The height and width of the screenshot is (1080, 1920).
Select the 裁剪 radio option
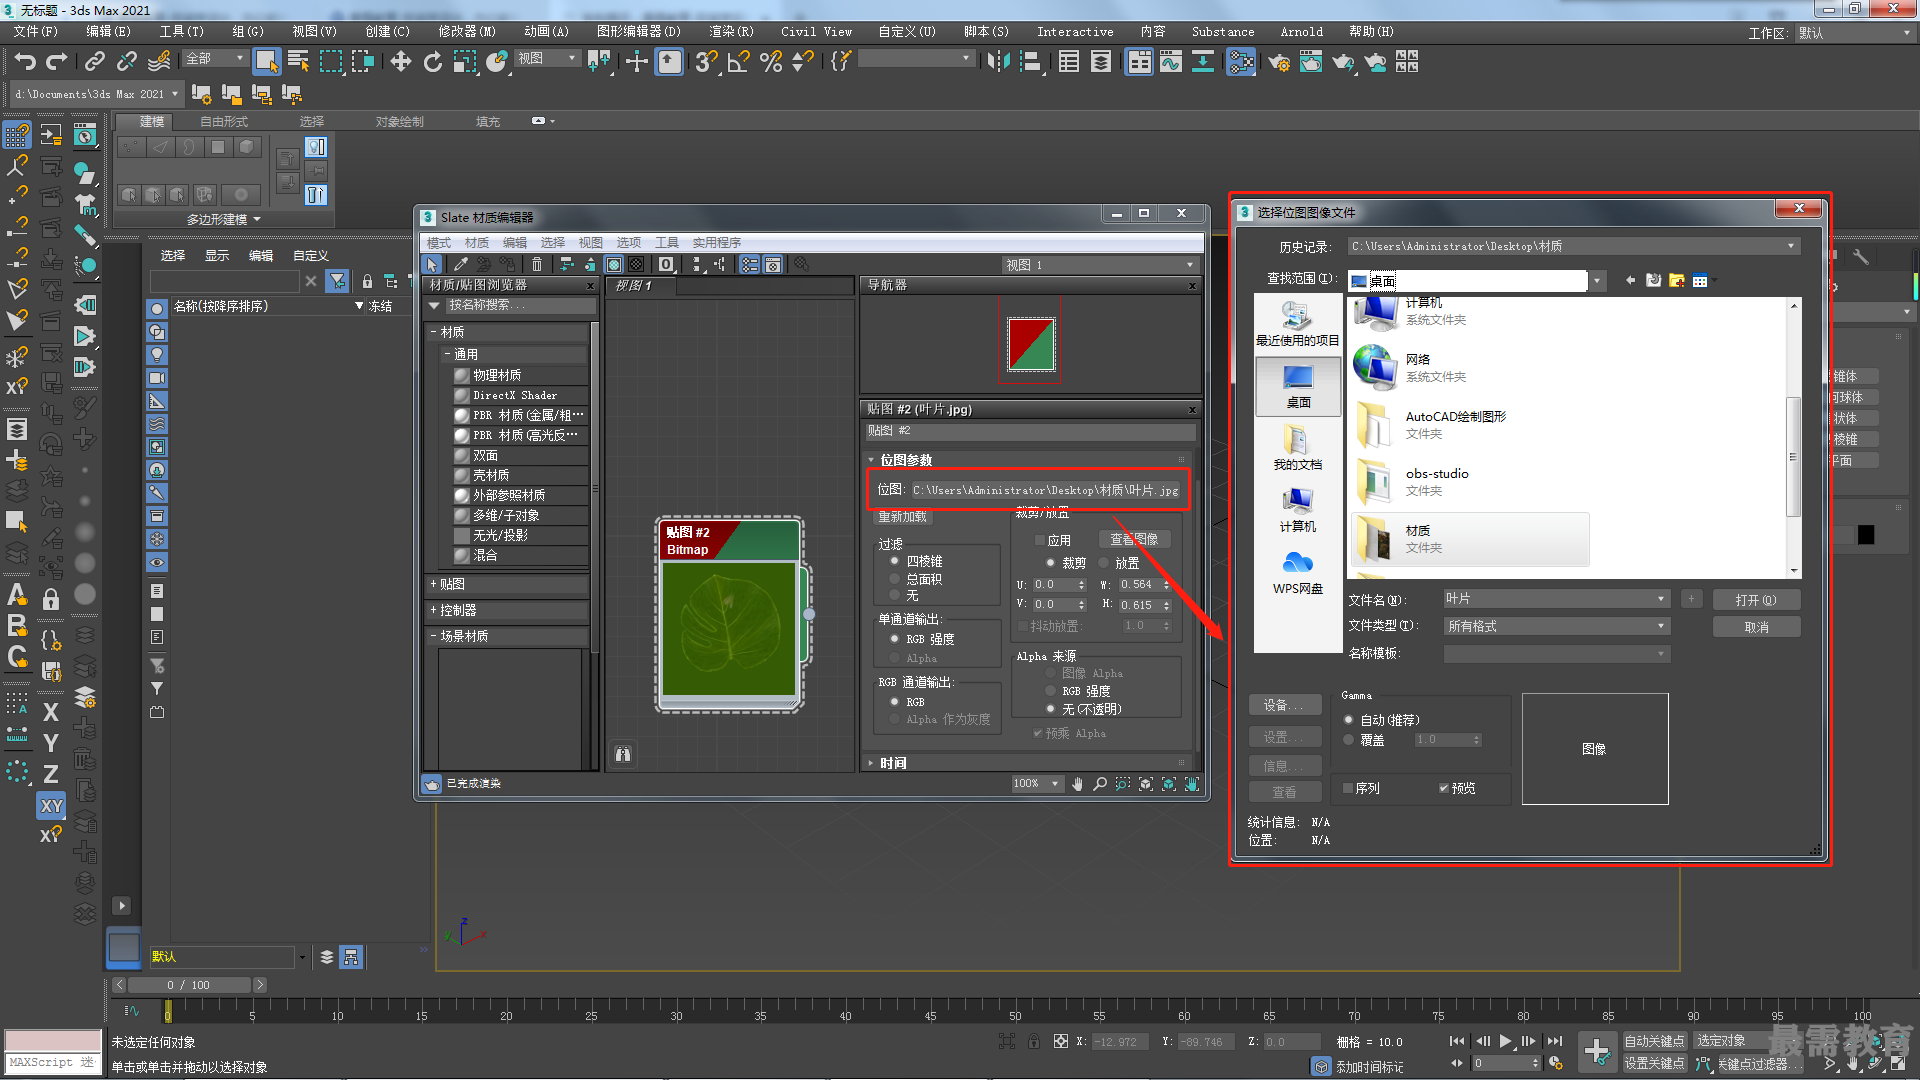point(1051,563)
